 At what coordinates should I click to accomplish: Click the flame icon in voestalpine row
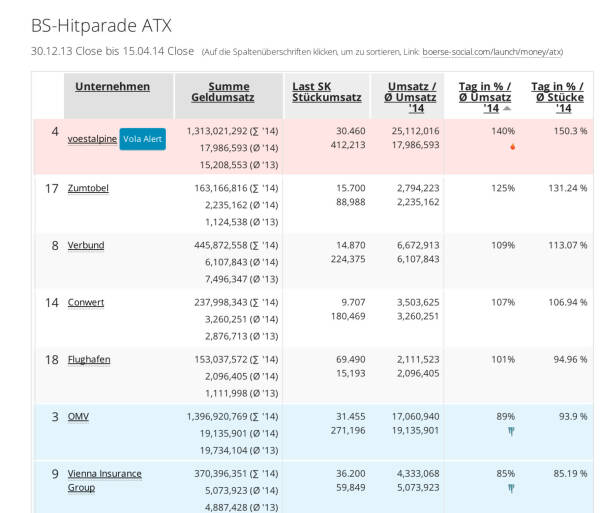tap(513, 147)
